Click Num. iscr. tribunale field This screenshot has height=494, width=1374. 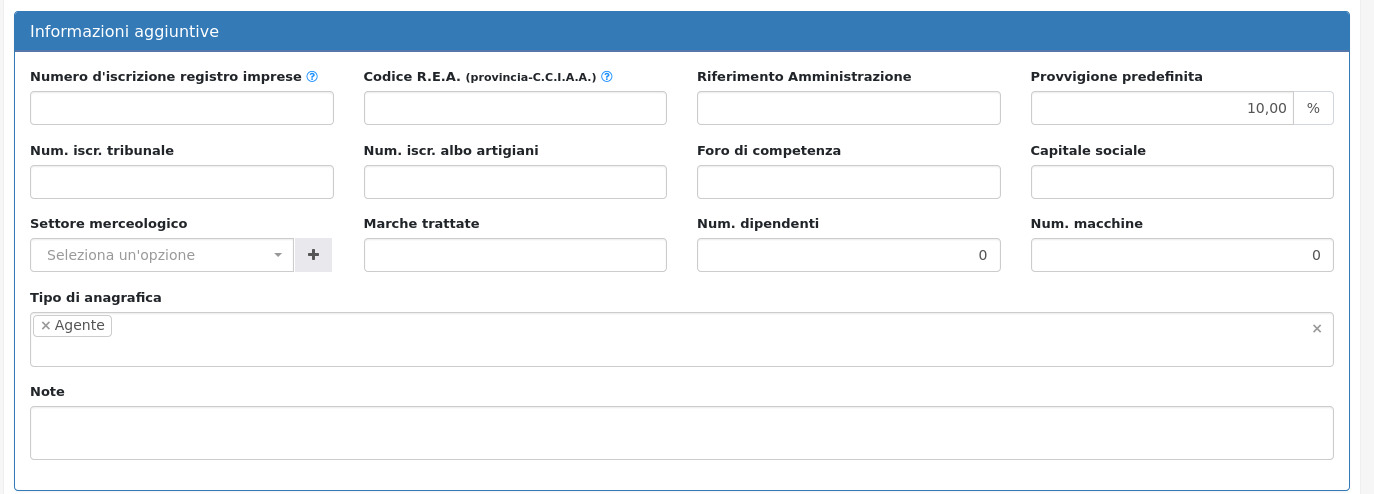(182, 182)
